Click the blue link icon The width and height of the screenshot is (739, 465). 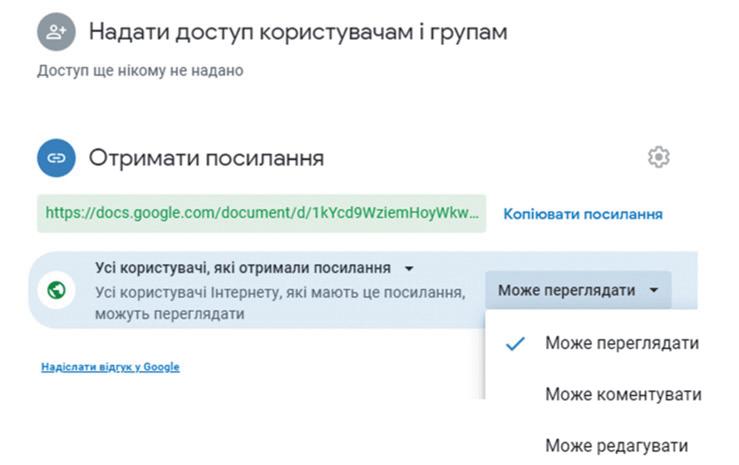coord(57,158)
